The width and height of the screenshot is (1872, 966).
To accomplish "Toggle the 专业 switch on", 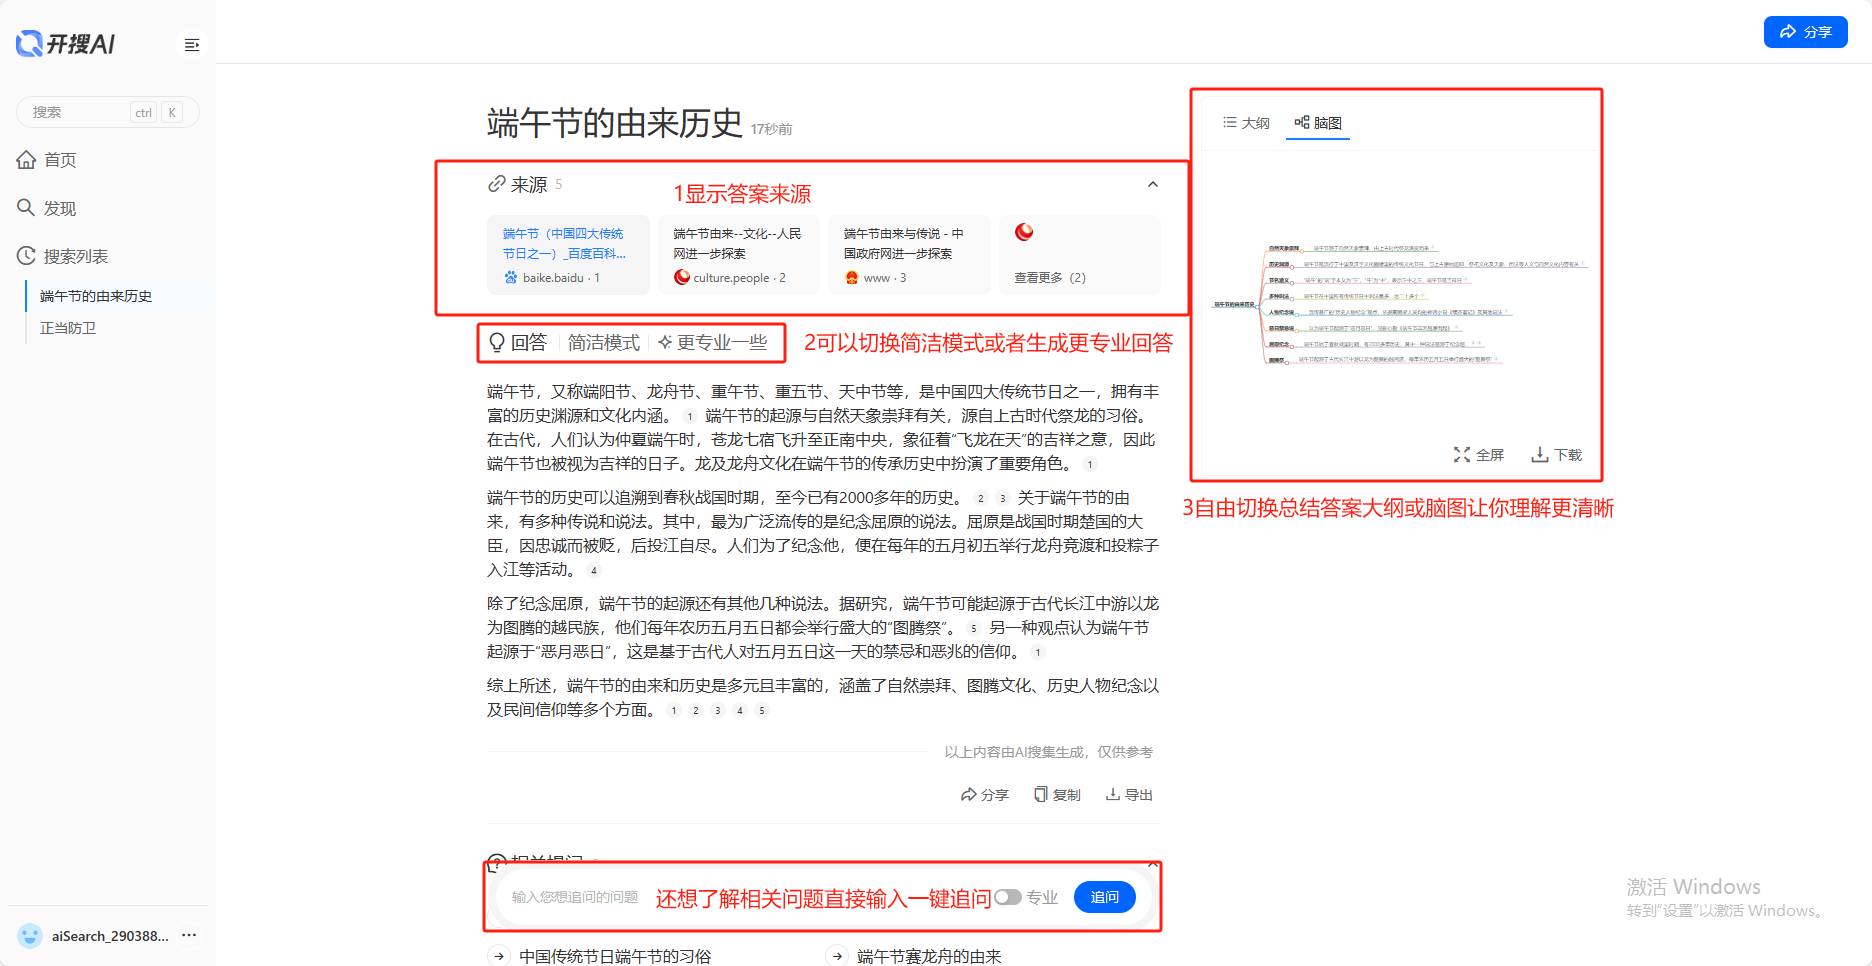I will 1008,897.
